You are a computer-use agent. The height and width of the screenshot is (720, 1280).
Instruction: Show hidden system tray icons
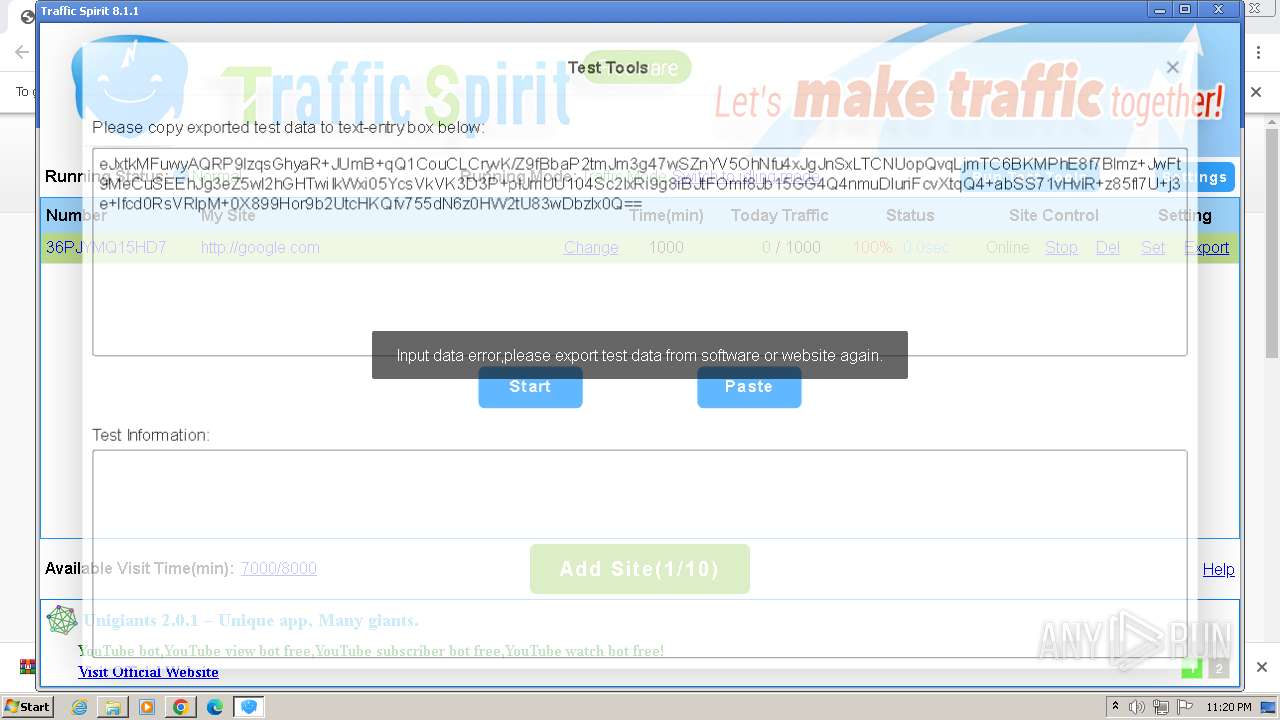point(1115,707)
